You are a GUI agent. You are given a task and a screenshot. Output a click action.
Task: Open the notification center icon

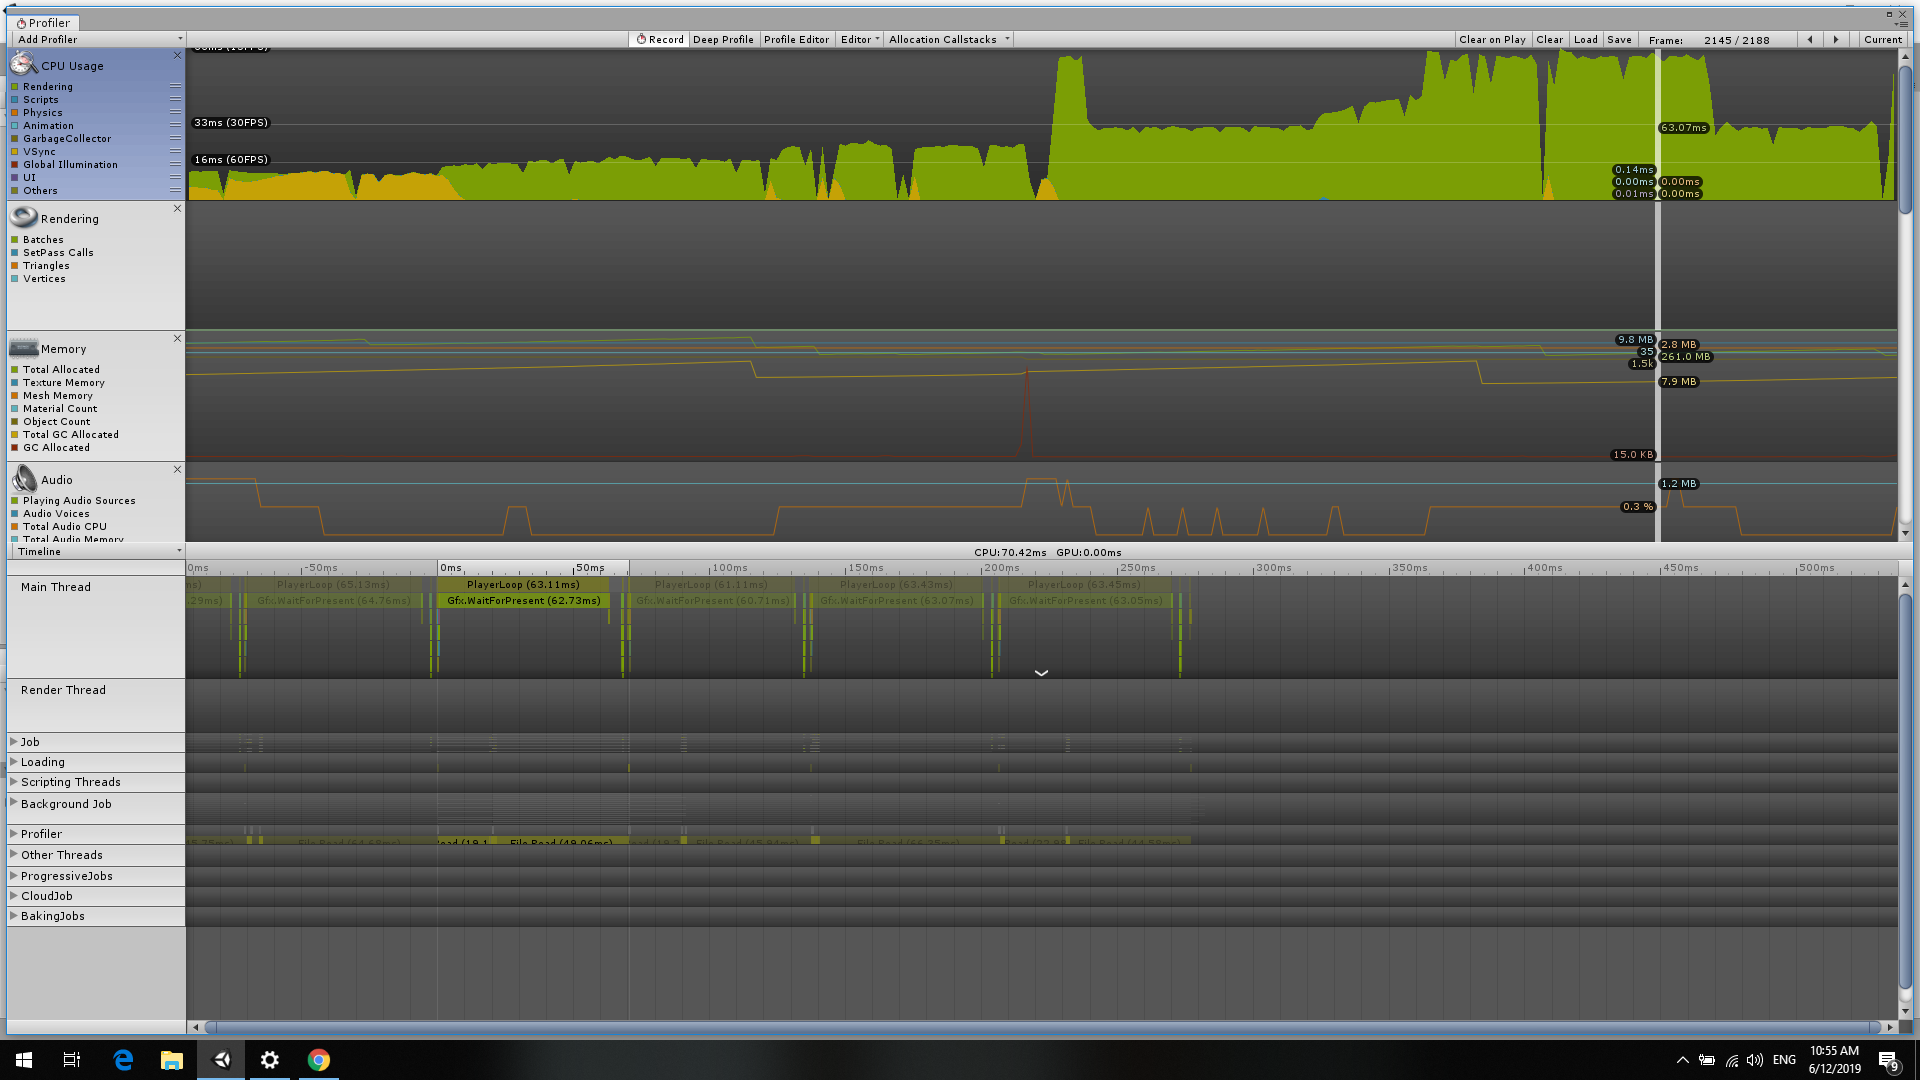pyautogui.click(x=1888, y=1060)
